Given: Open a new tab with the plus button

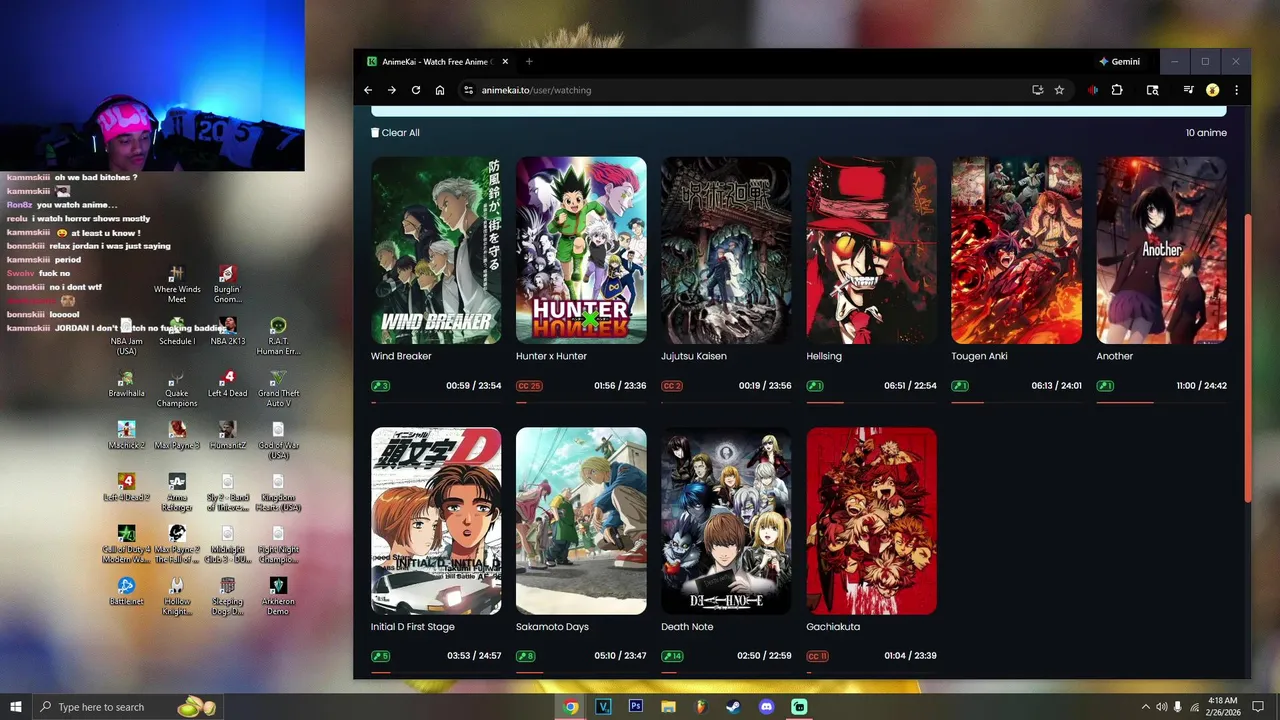Looking at the screenshot, I should (x=529, y=62).
